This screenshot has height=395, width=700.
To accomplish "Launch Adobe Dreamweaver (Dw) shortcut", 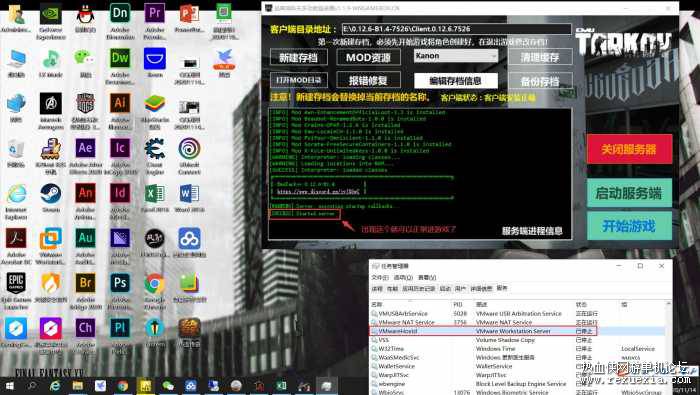I will pos(120,65).
